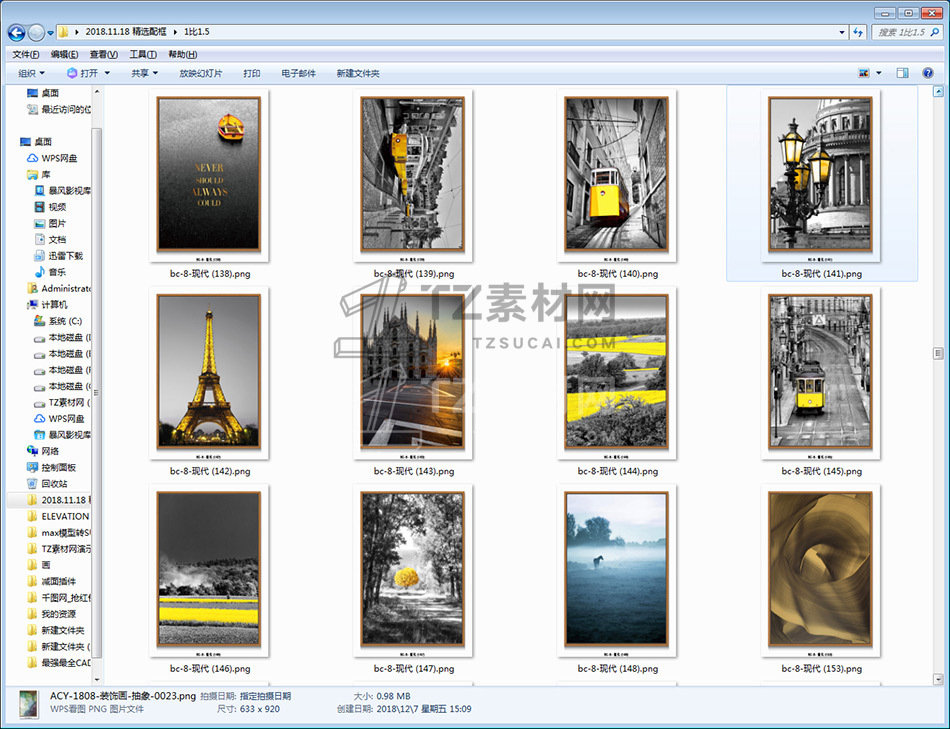This screenshot has height=729, width=950.
Task: Click the Back navigation arrow button
Action: (17, 32)
